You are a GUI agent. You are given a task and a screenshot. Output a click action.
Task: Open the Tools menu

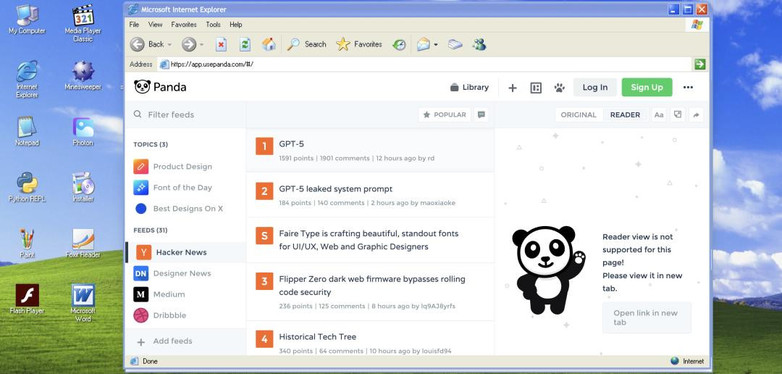point(213,24)
